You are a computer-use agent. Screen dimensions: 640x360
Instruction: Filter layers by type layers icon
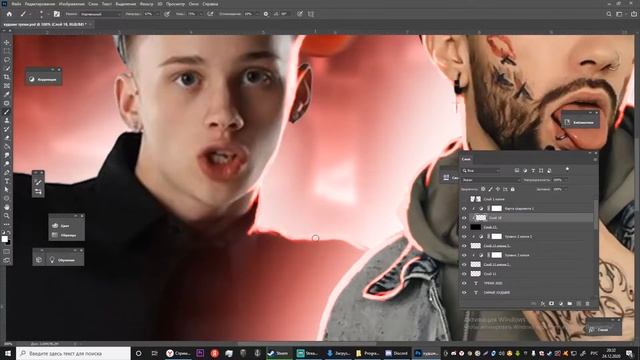click(533, 171)
